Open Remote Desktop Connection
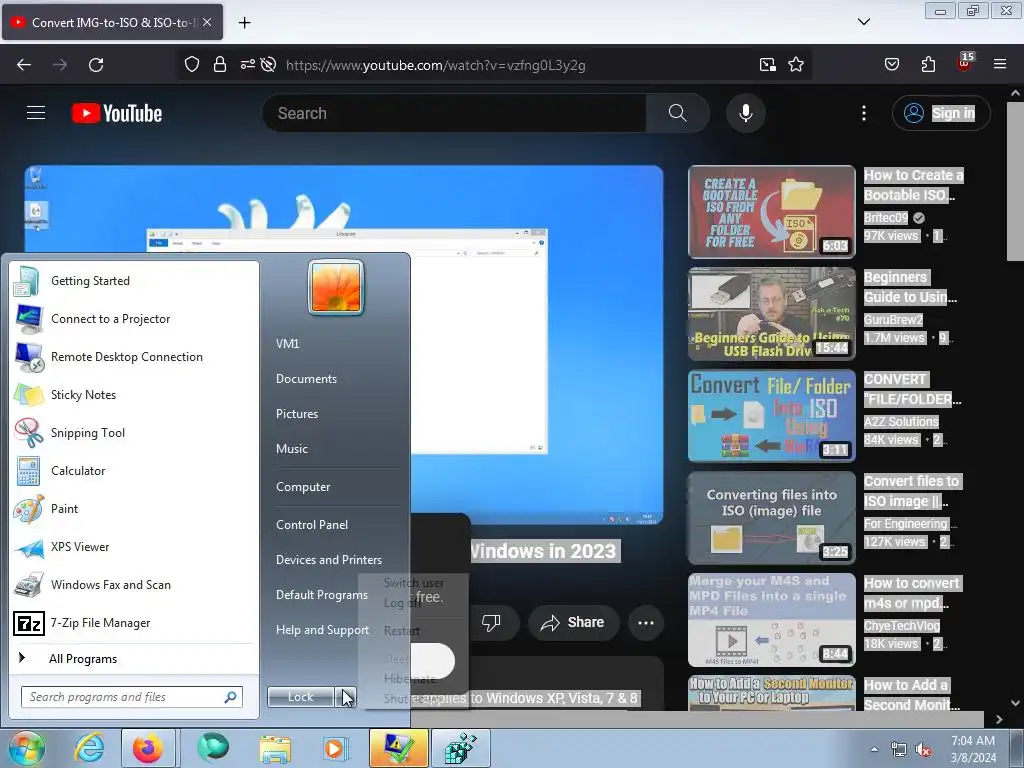This screenshot has width=1024, height=768. 134,357
